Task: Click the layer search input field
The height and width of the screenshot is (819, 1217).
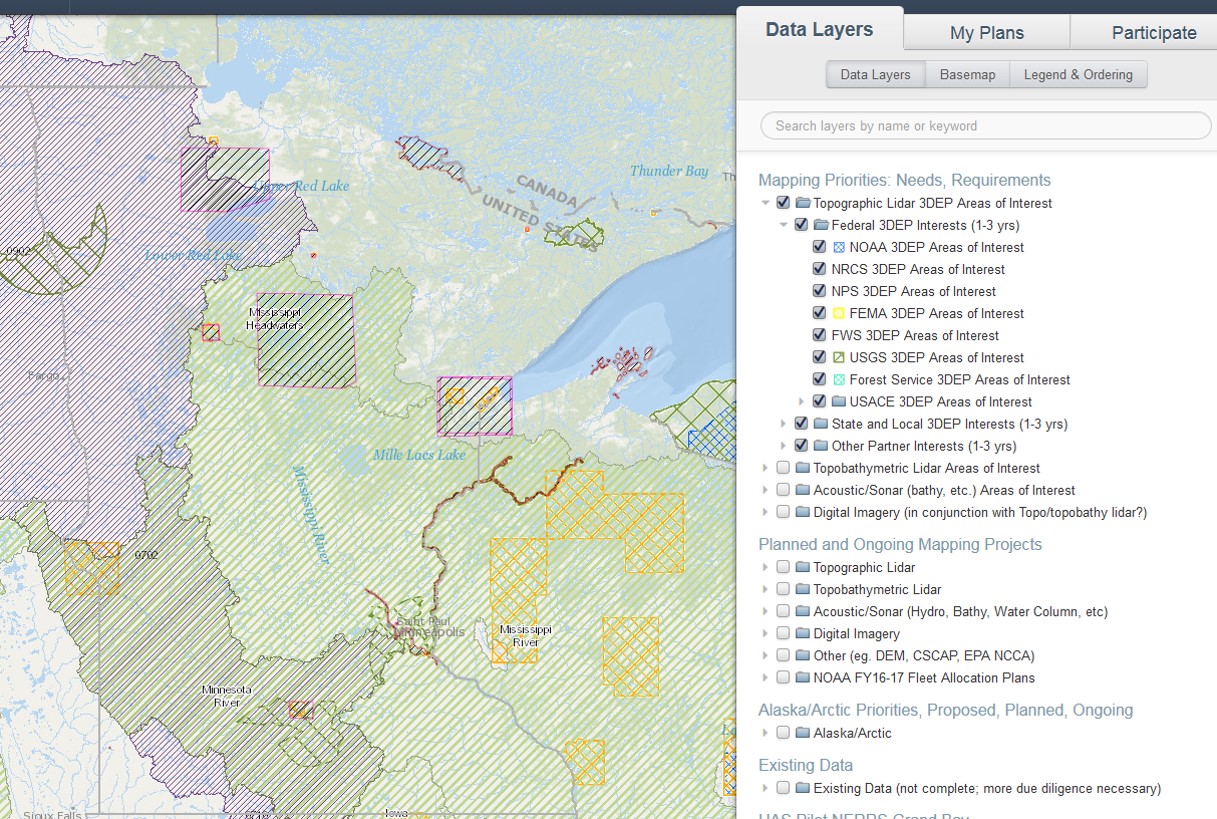Action: coord(986,126)
